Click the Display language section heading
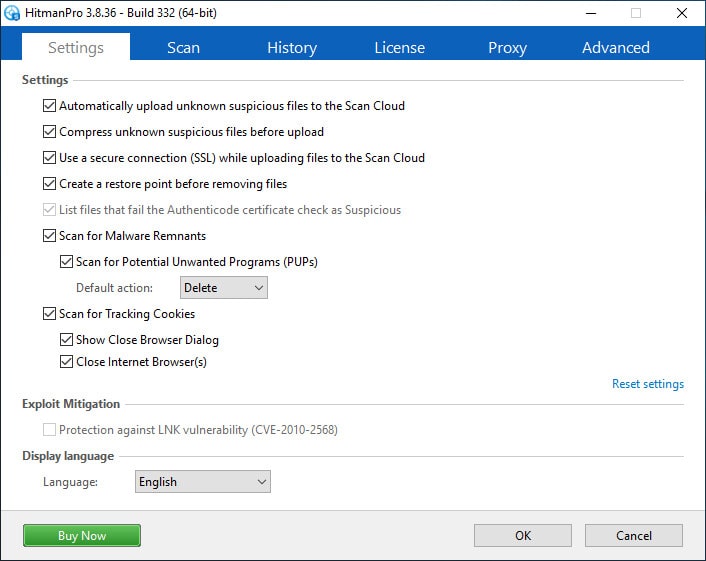 [x=68, y=456]
